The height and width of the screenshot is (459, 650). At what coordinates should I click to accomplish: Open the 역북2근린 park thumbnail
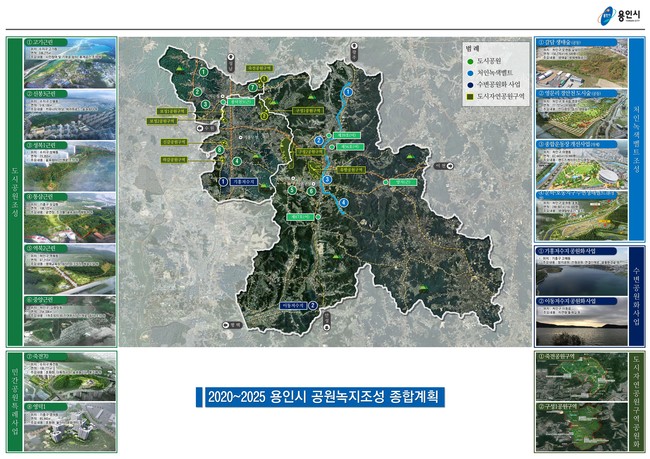click(x=70, y=269)
